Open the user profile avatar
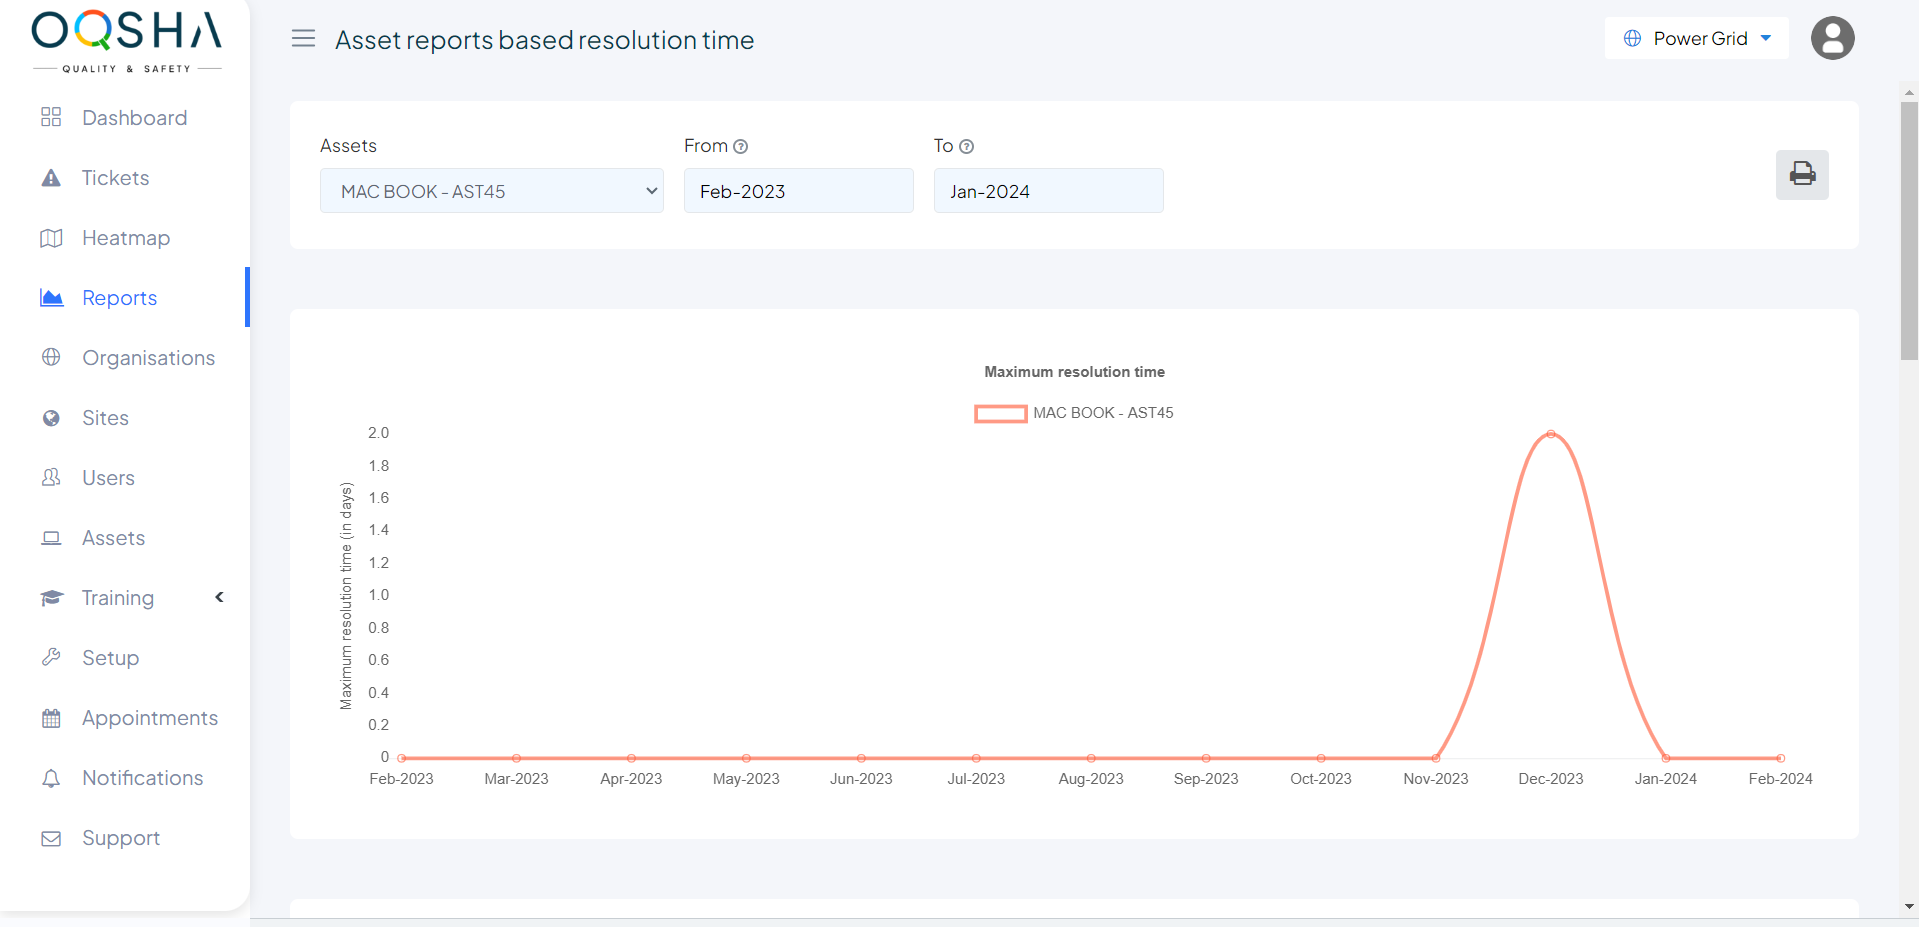The image size is (1919, 927). tap(1832, 39)
